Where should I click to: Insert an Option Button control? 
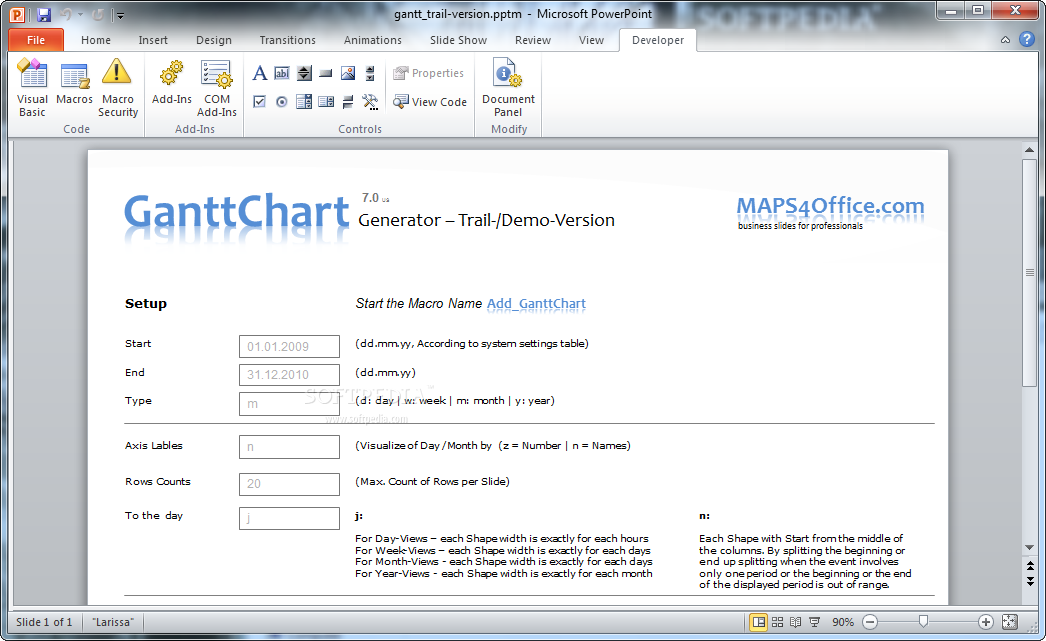[x=282, y=101]
